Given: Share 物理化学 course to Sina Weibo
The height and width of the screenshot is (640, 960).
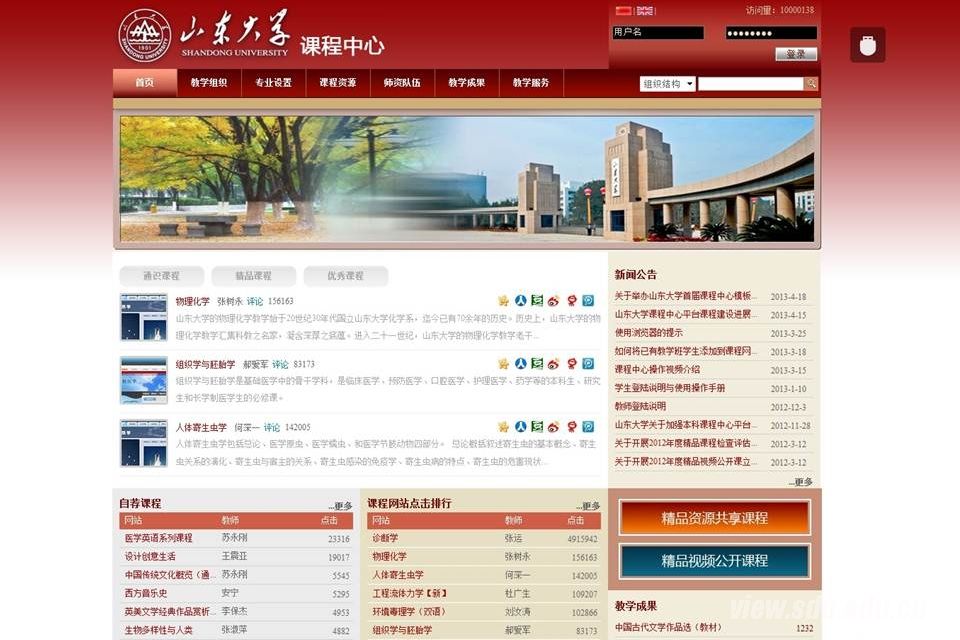Looking at the screenshot, I should (554, 301).
